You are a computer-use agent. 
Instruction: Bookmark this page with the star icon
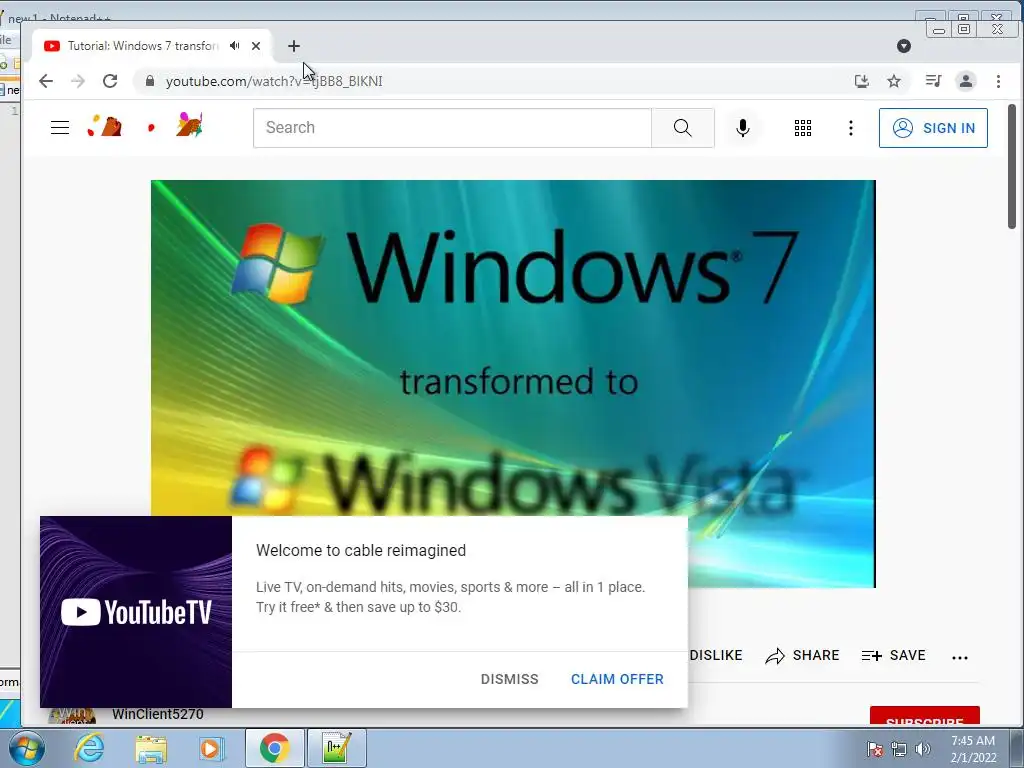coord(894,81)
